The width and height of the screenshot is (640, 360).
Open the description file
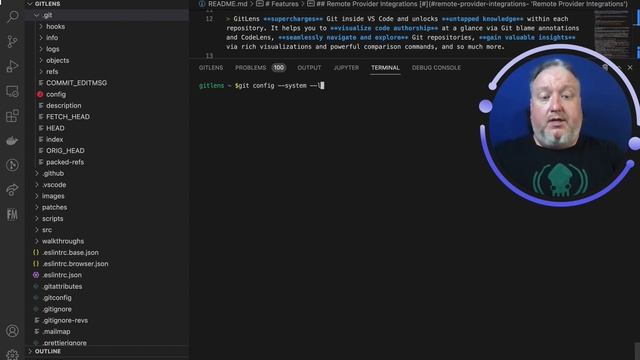point(64,105)
